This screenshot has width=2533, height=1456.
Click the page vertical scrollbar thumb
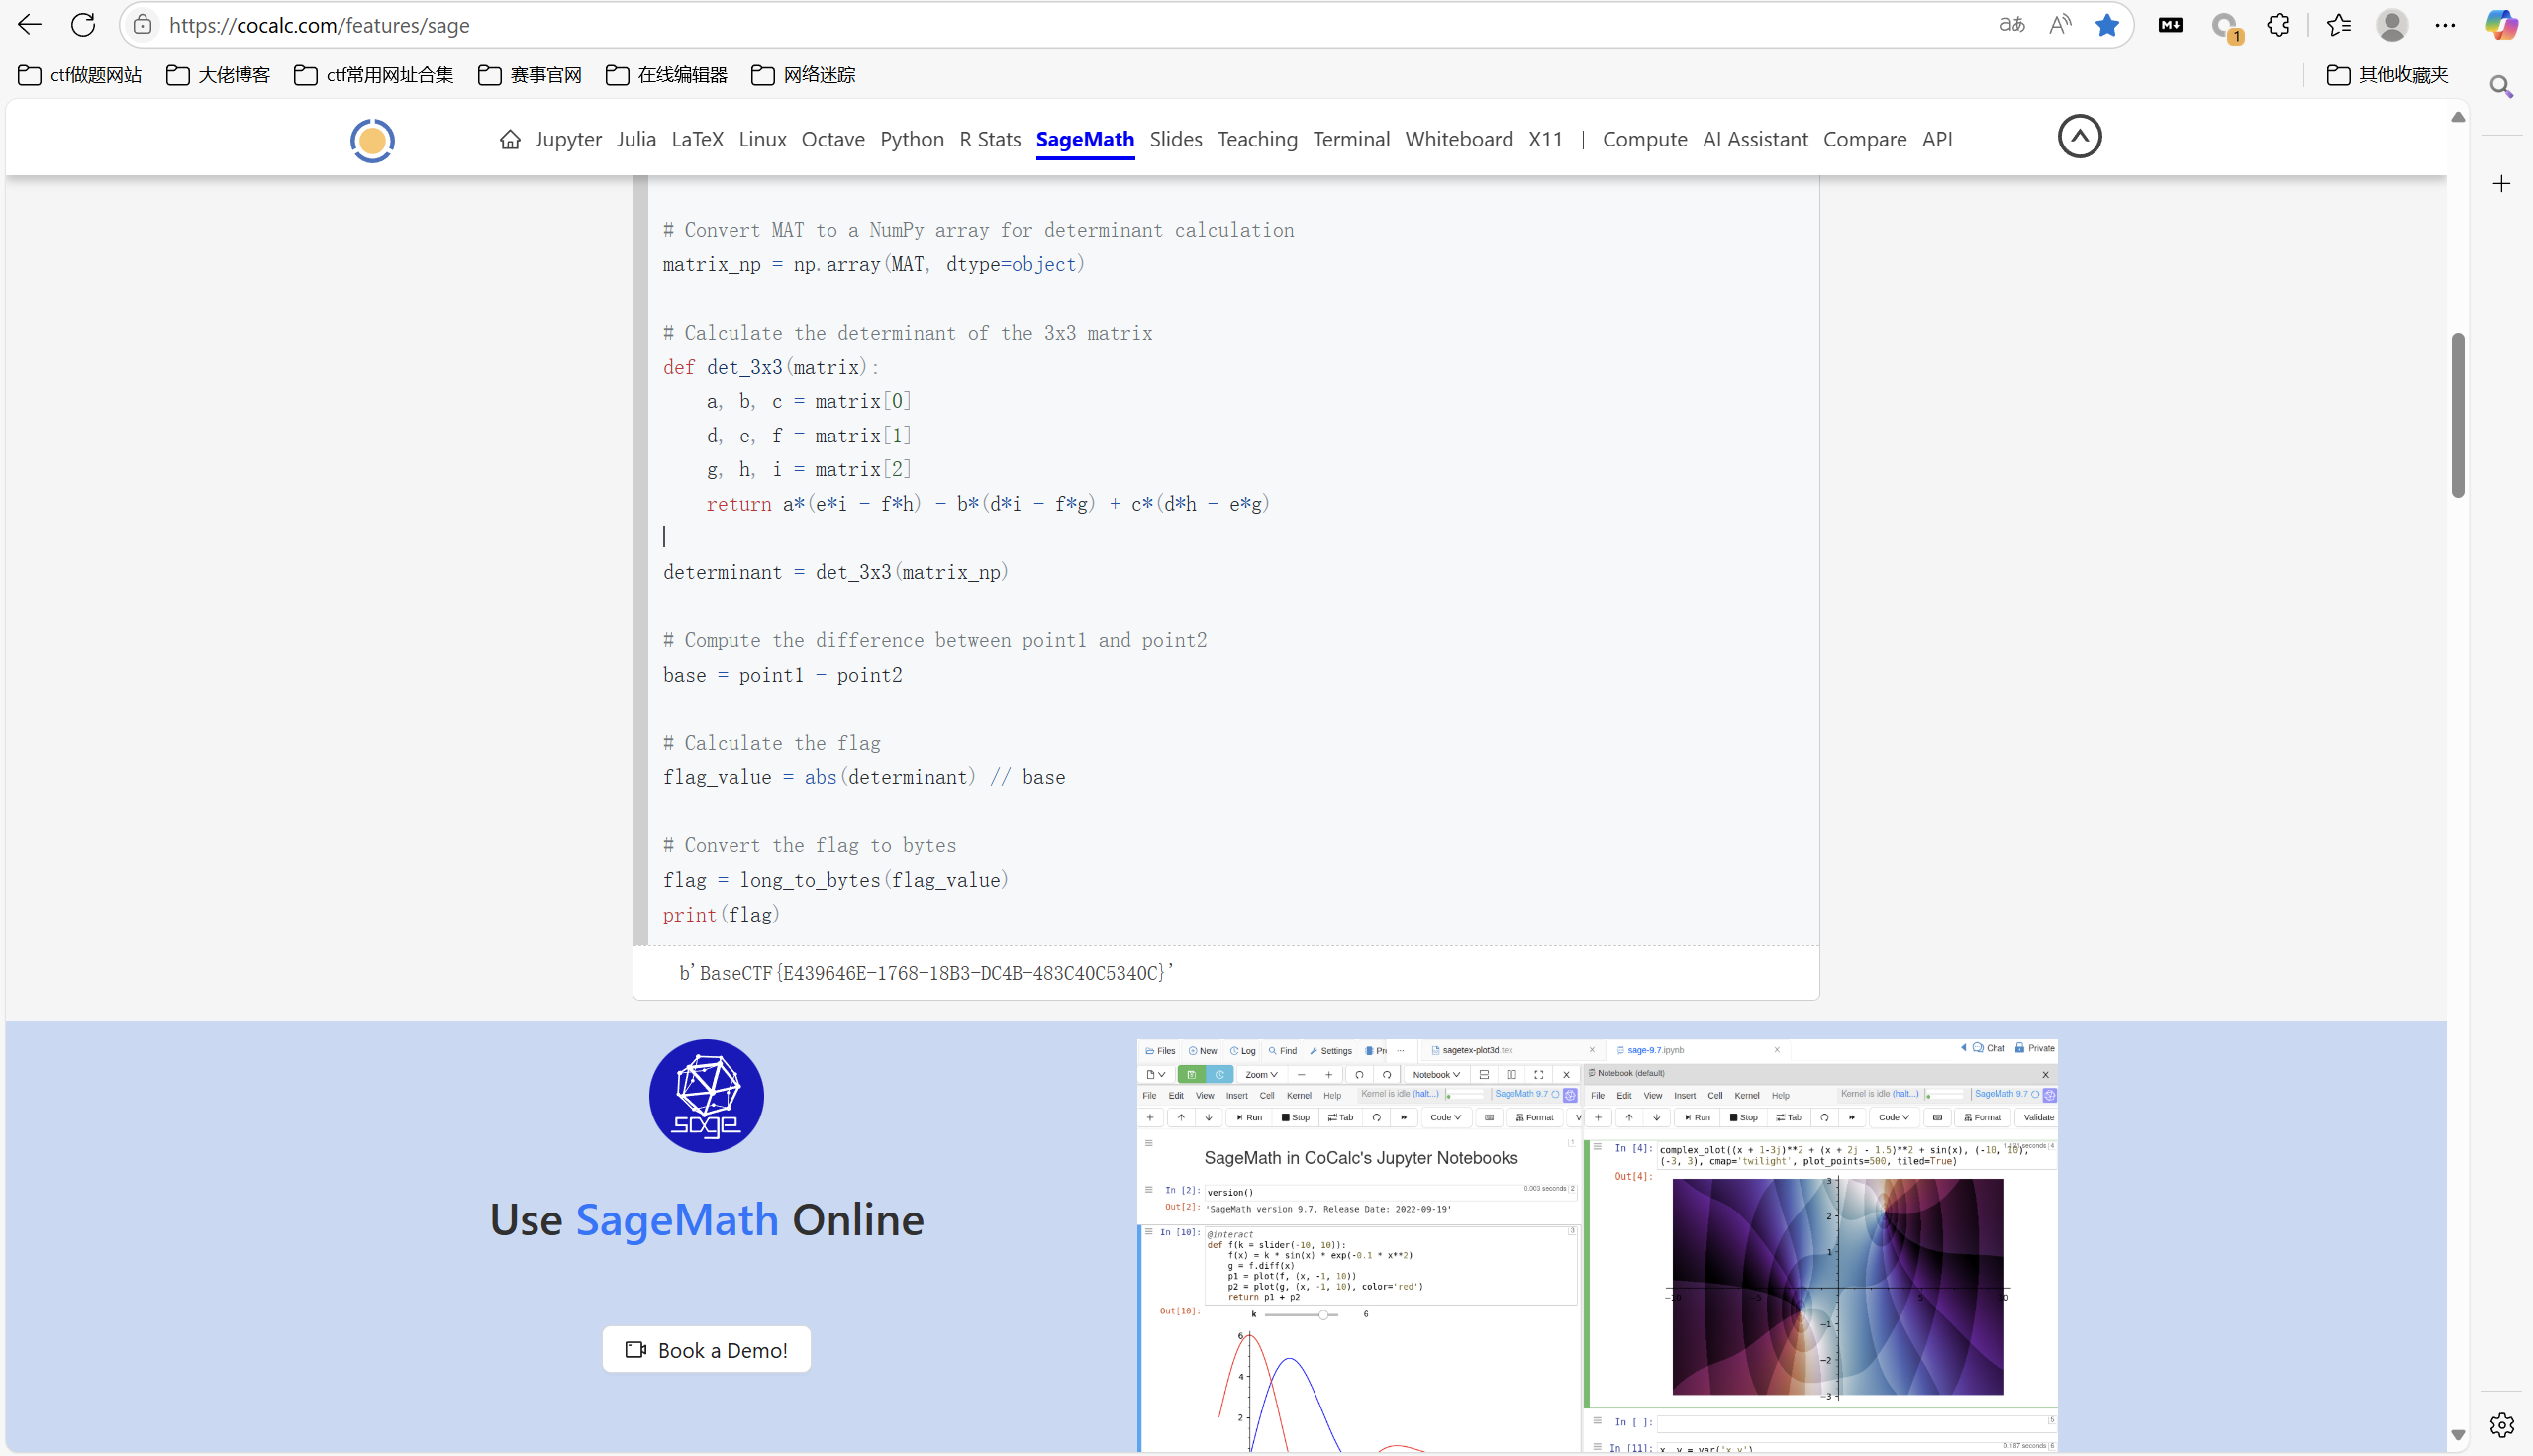tap(2458, 414)
